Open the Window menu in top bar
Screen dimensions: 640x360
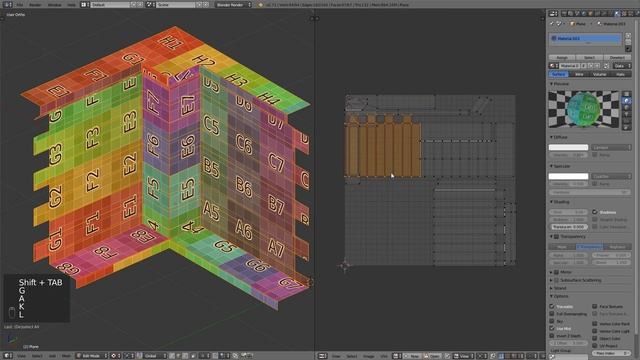pos(55,4)
